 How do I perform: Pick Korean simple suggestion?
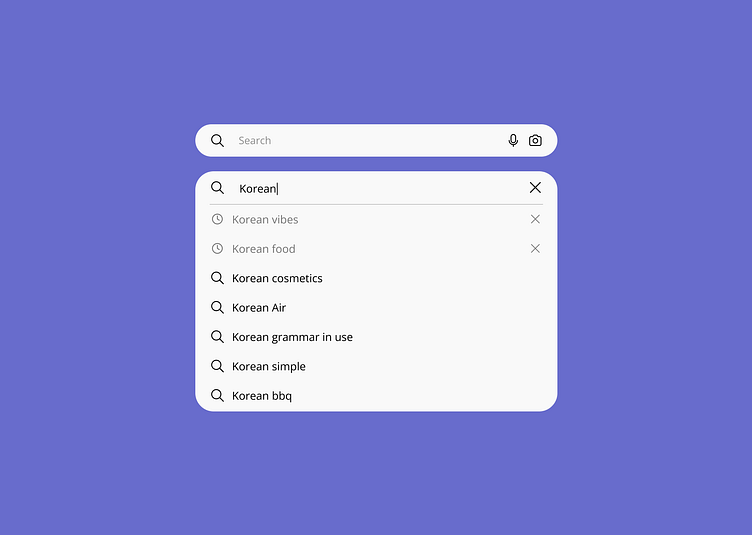point(269,367)
